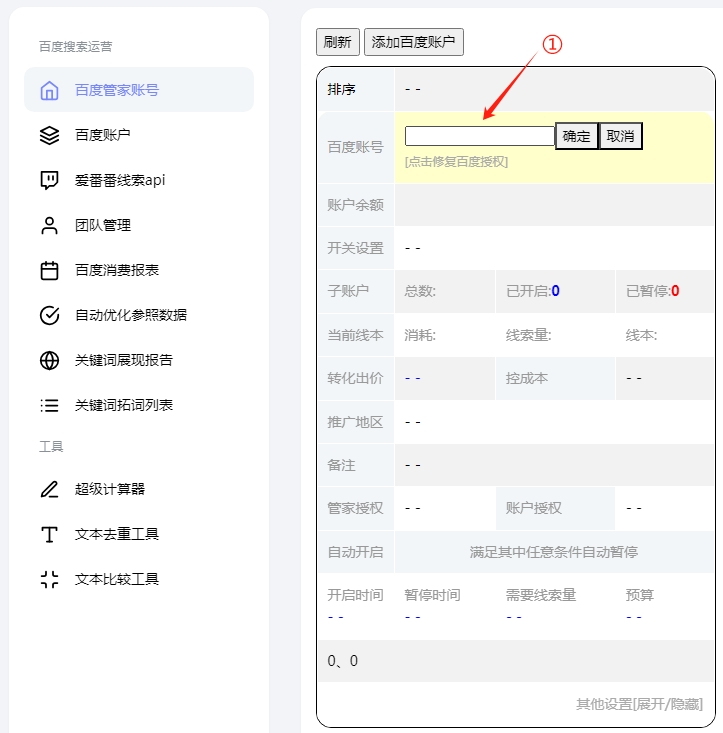Click the chat icon beside 爱番番线索api
This screenshot has width=723, height=733.
tap(49, 180)
